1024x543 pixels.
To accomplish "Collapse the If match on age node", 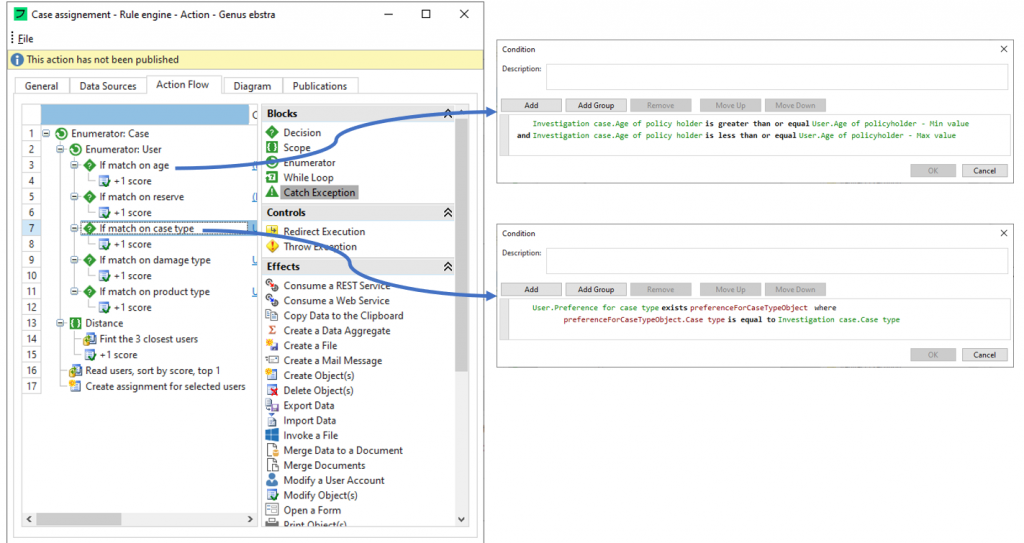I will [74, 165].
